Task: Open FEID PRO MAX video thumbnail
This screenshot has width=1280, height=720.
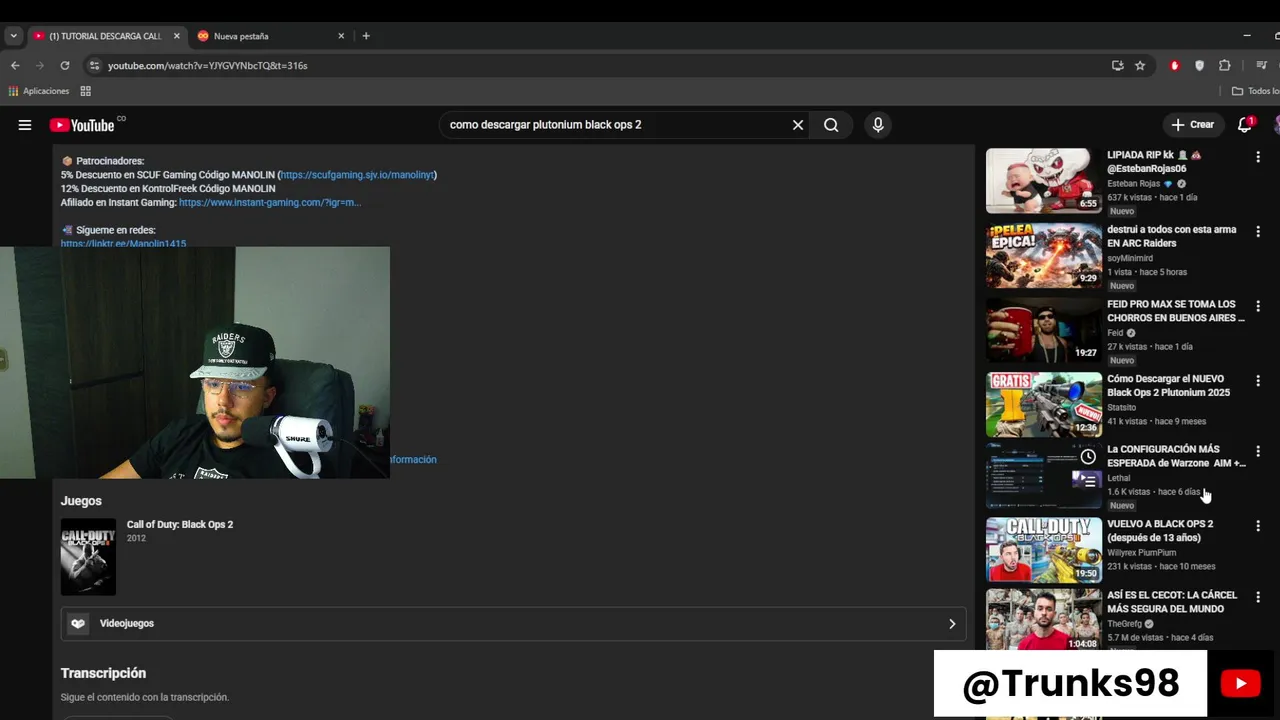Action: click(1044, 330)
